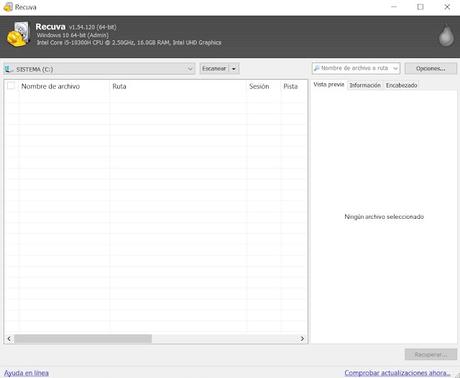This screenshot has width=460, height=378.
Task: Click the Recuva hard hat logo icon
Action: tap(18, 34)
